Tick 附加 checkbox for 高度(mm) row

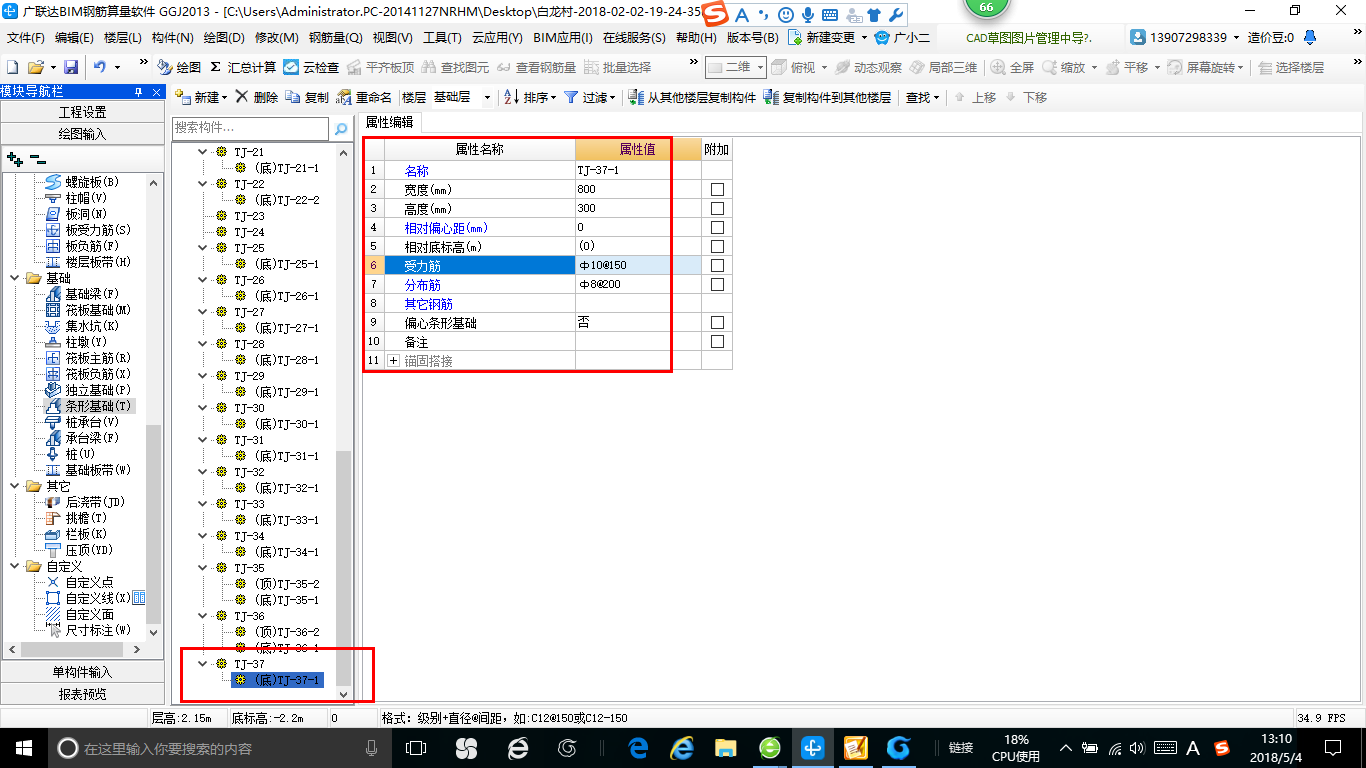click(x=717, y=209)
